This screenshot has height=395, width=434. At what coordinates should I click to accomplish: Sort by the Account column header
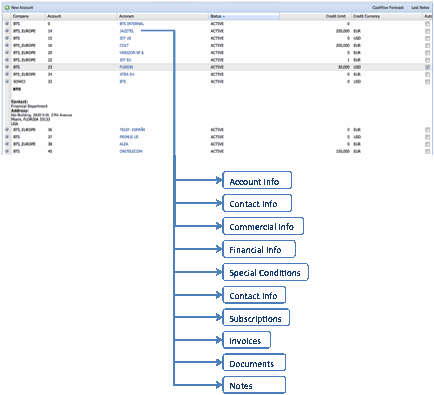click(82, 16)
